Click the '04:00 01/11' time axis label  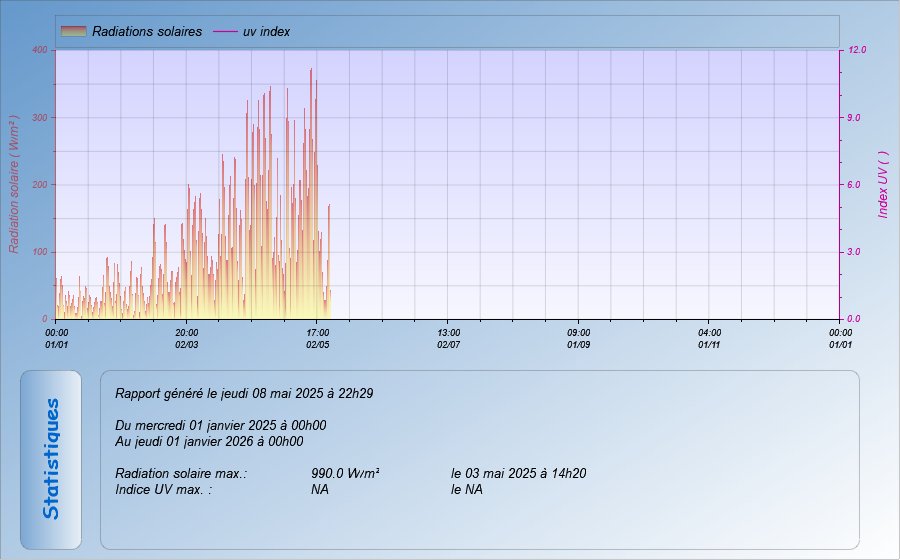click(x=709, y=339)
